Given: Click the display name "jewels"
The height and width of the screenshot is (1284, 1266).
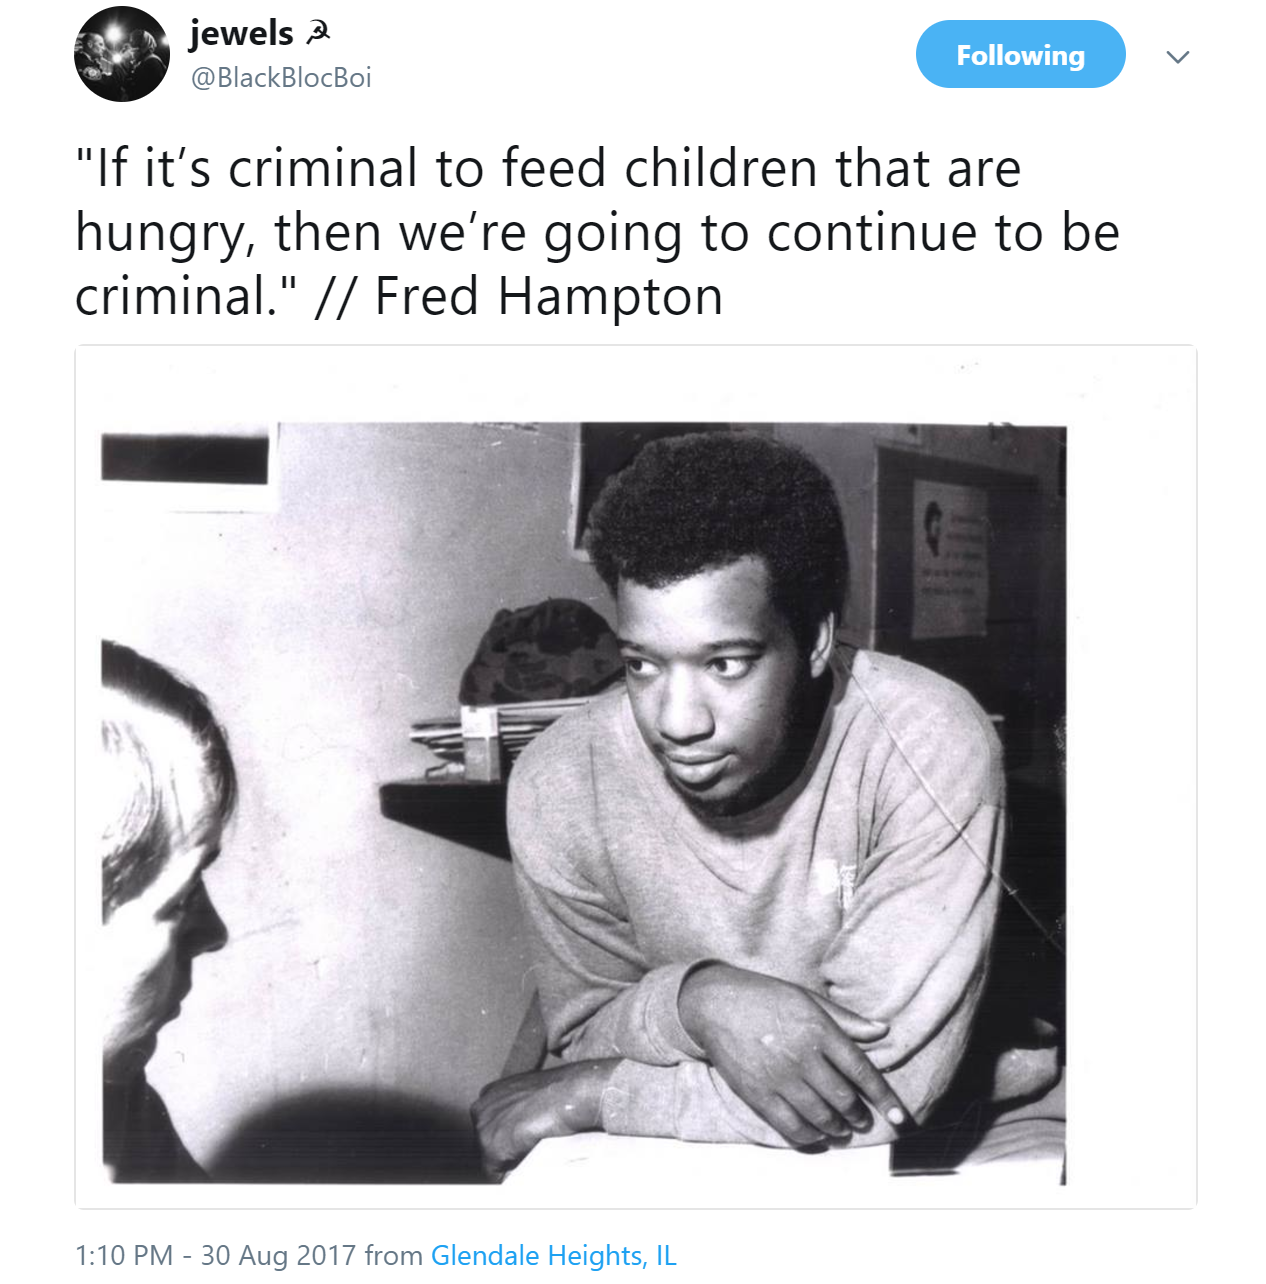Looking at the screenshot, I should [241, 33].
